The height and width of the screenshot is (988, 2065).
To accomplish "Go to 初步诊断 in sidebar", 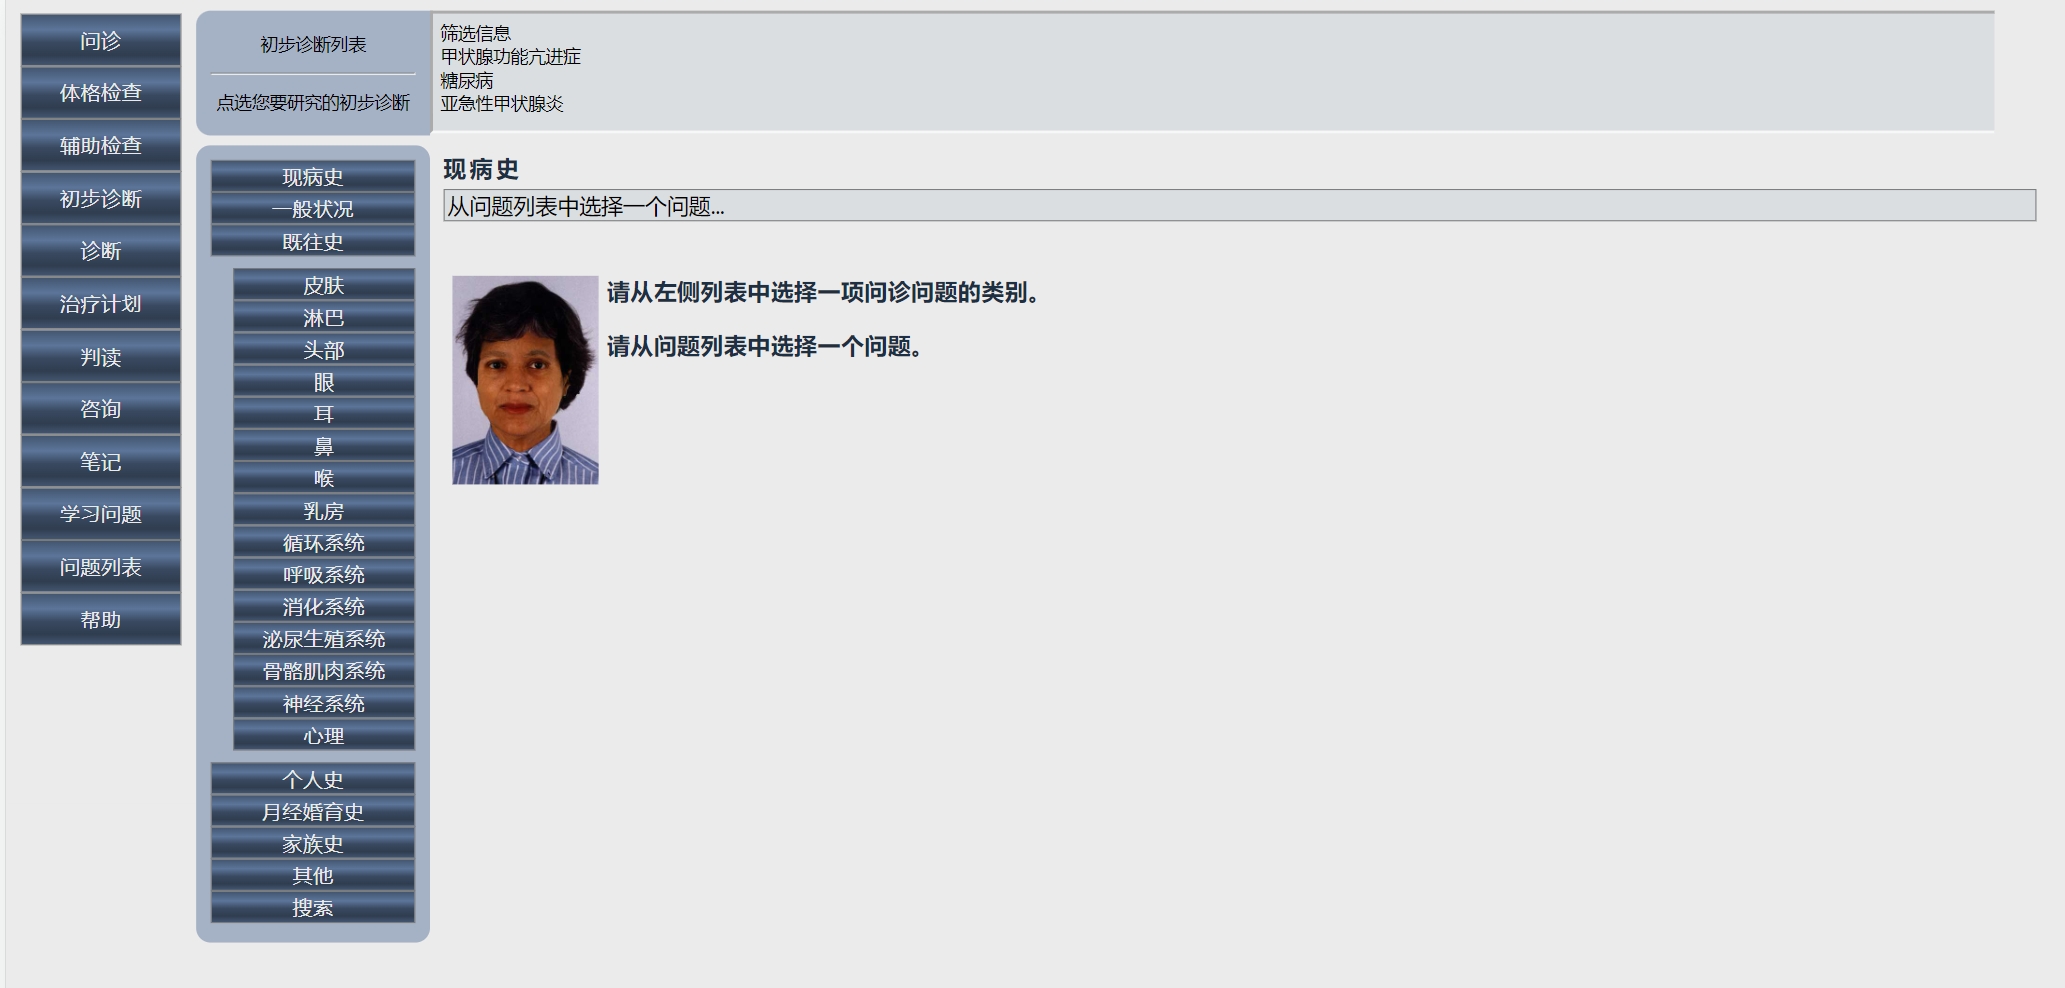I will (101, 199).
